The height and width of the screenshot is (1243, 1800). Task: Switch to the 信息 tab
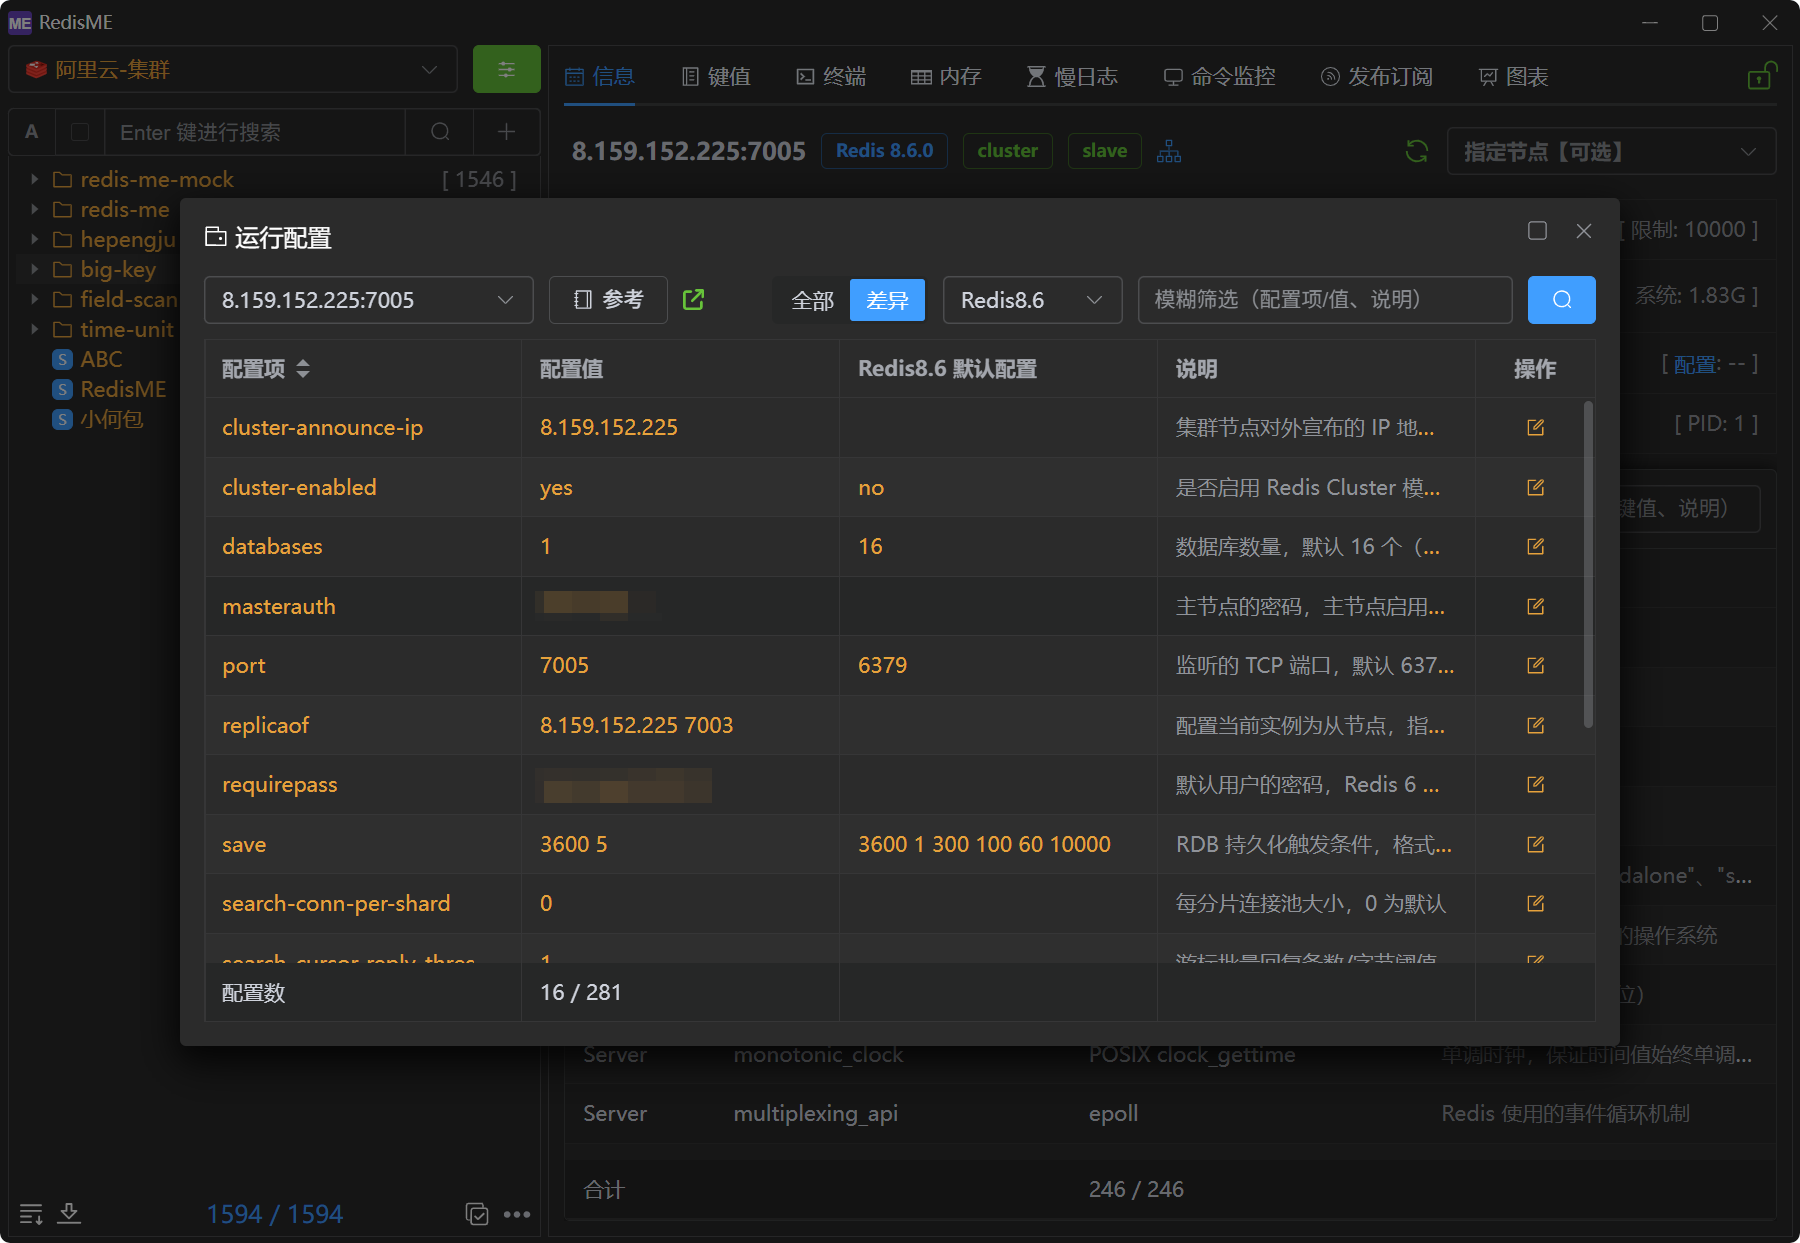[x=600, y=76]
